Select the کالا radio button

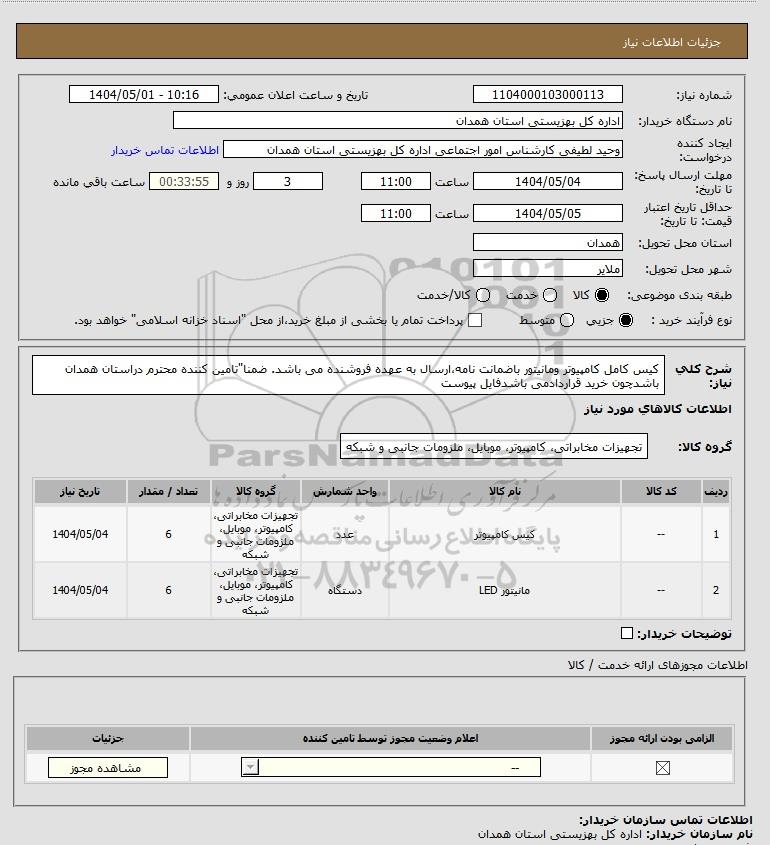[602, 295]
